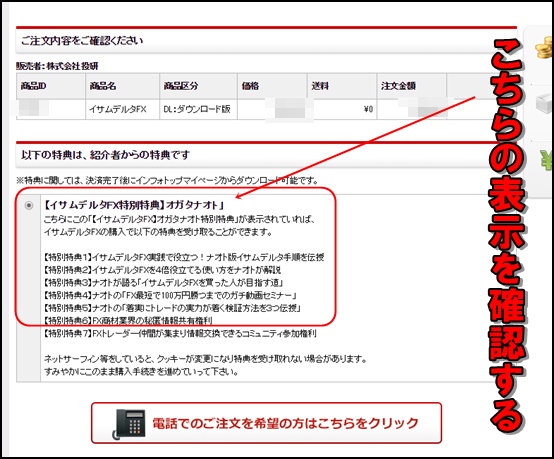Viewport: 554px width, 459px height.
Task: Click the 価格 column header
Action: [272, 86]
